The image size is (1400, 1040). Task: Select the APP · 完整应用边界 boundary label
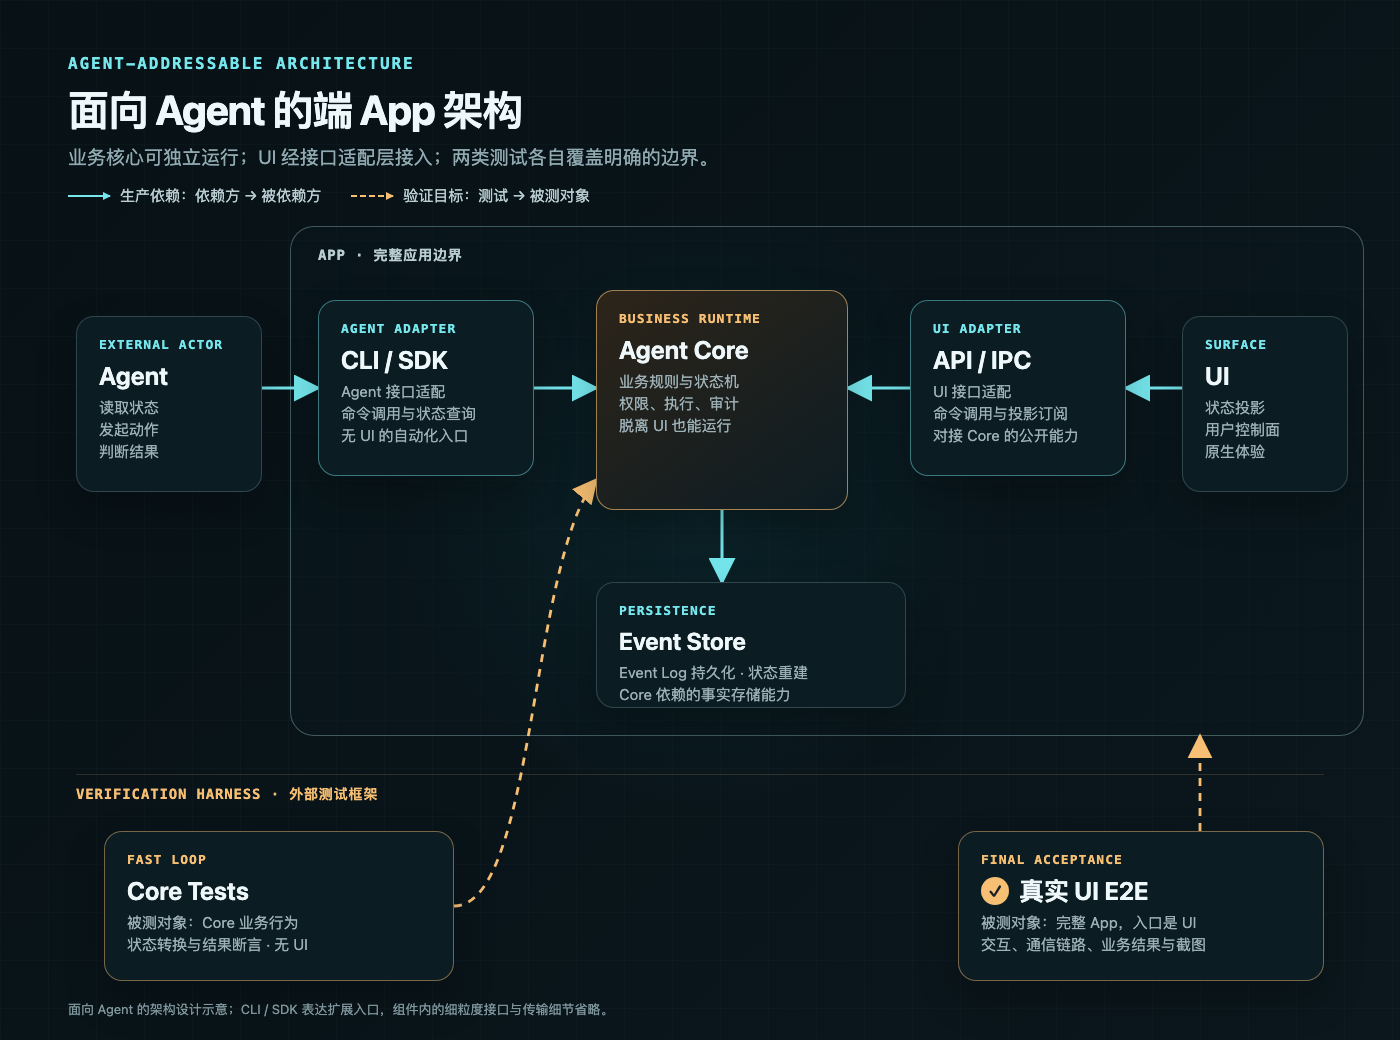389,255
